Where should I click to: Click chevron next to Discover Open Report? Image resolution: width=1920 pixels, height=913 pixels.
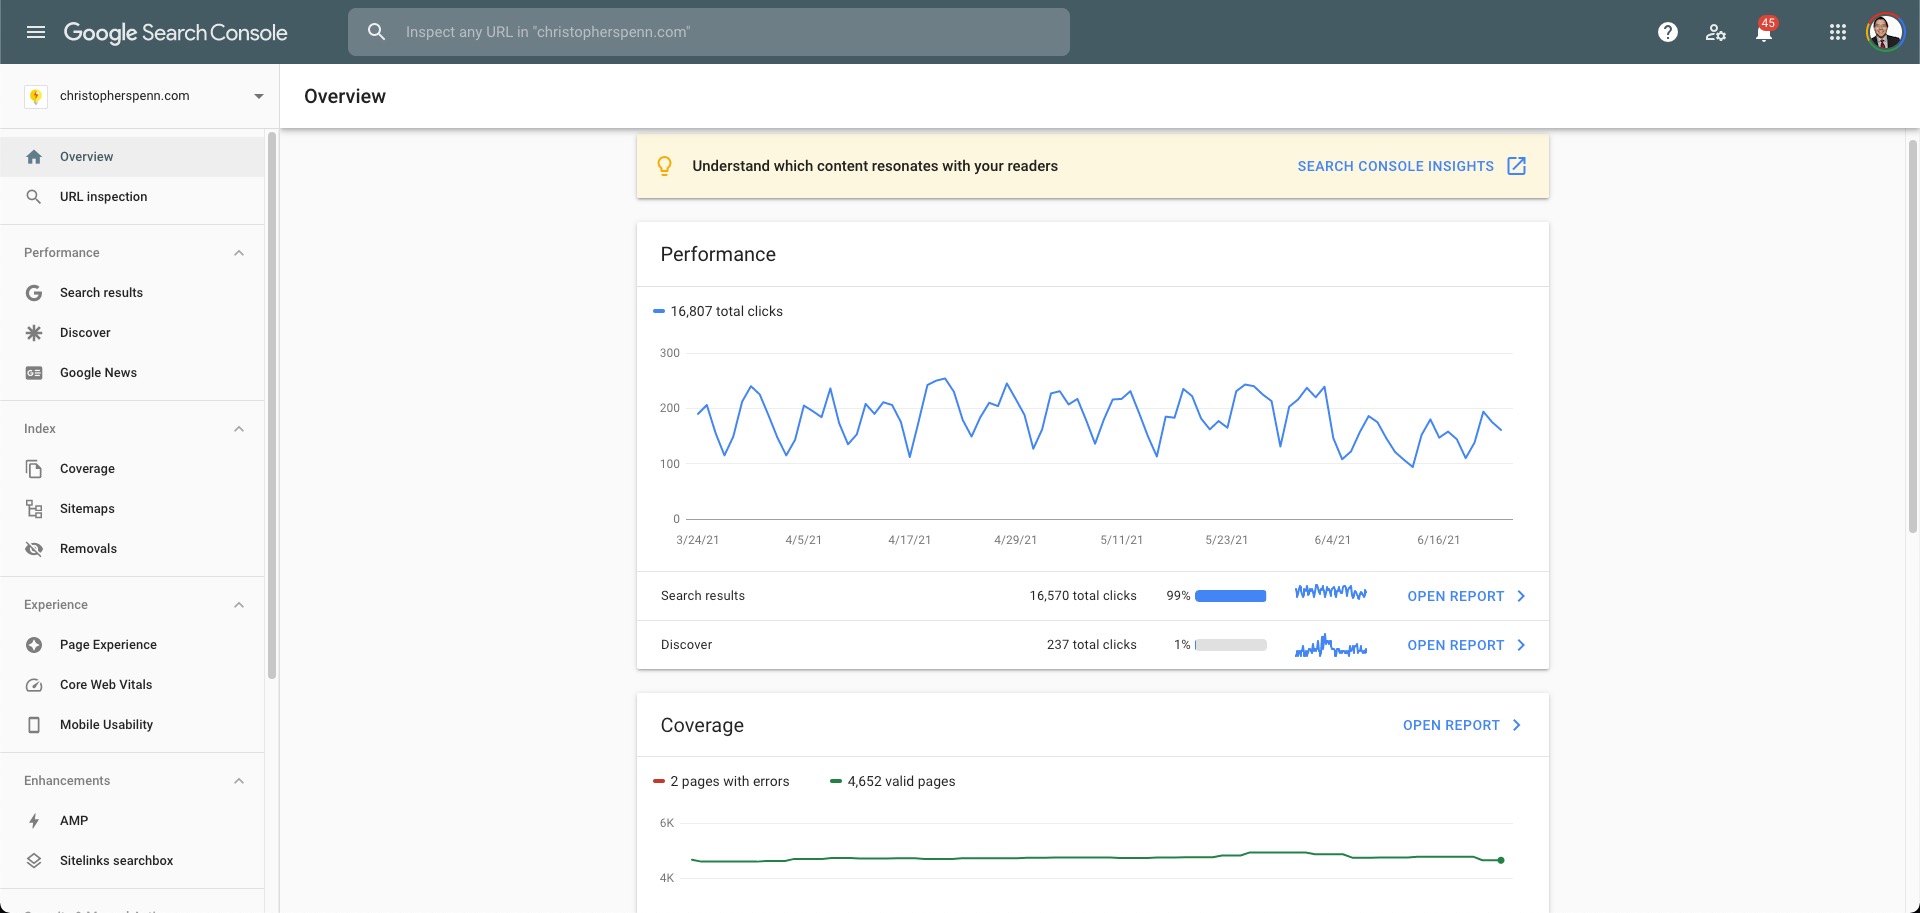[1521, 645]
